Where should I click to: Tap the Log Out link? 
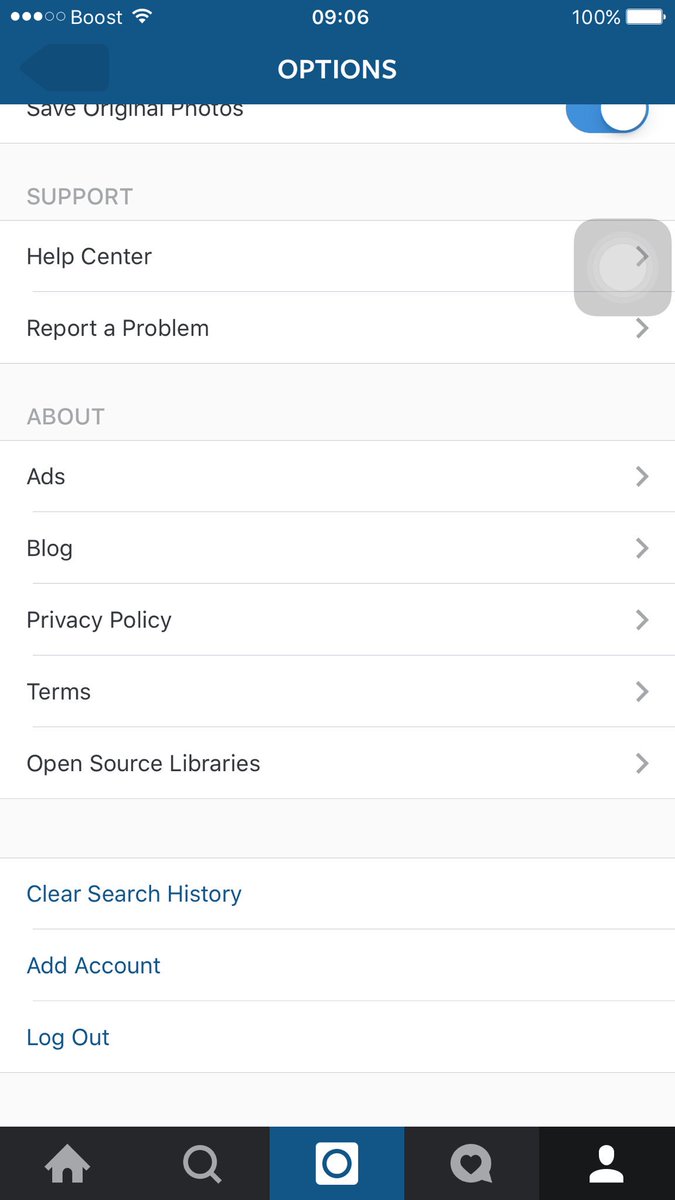[68, 1037]
